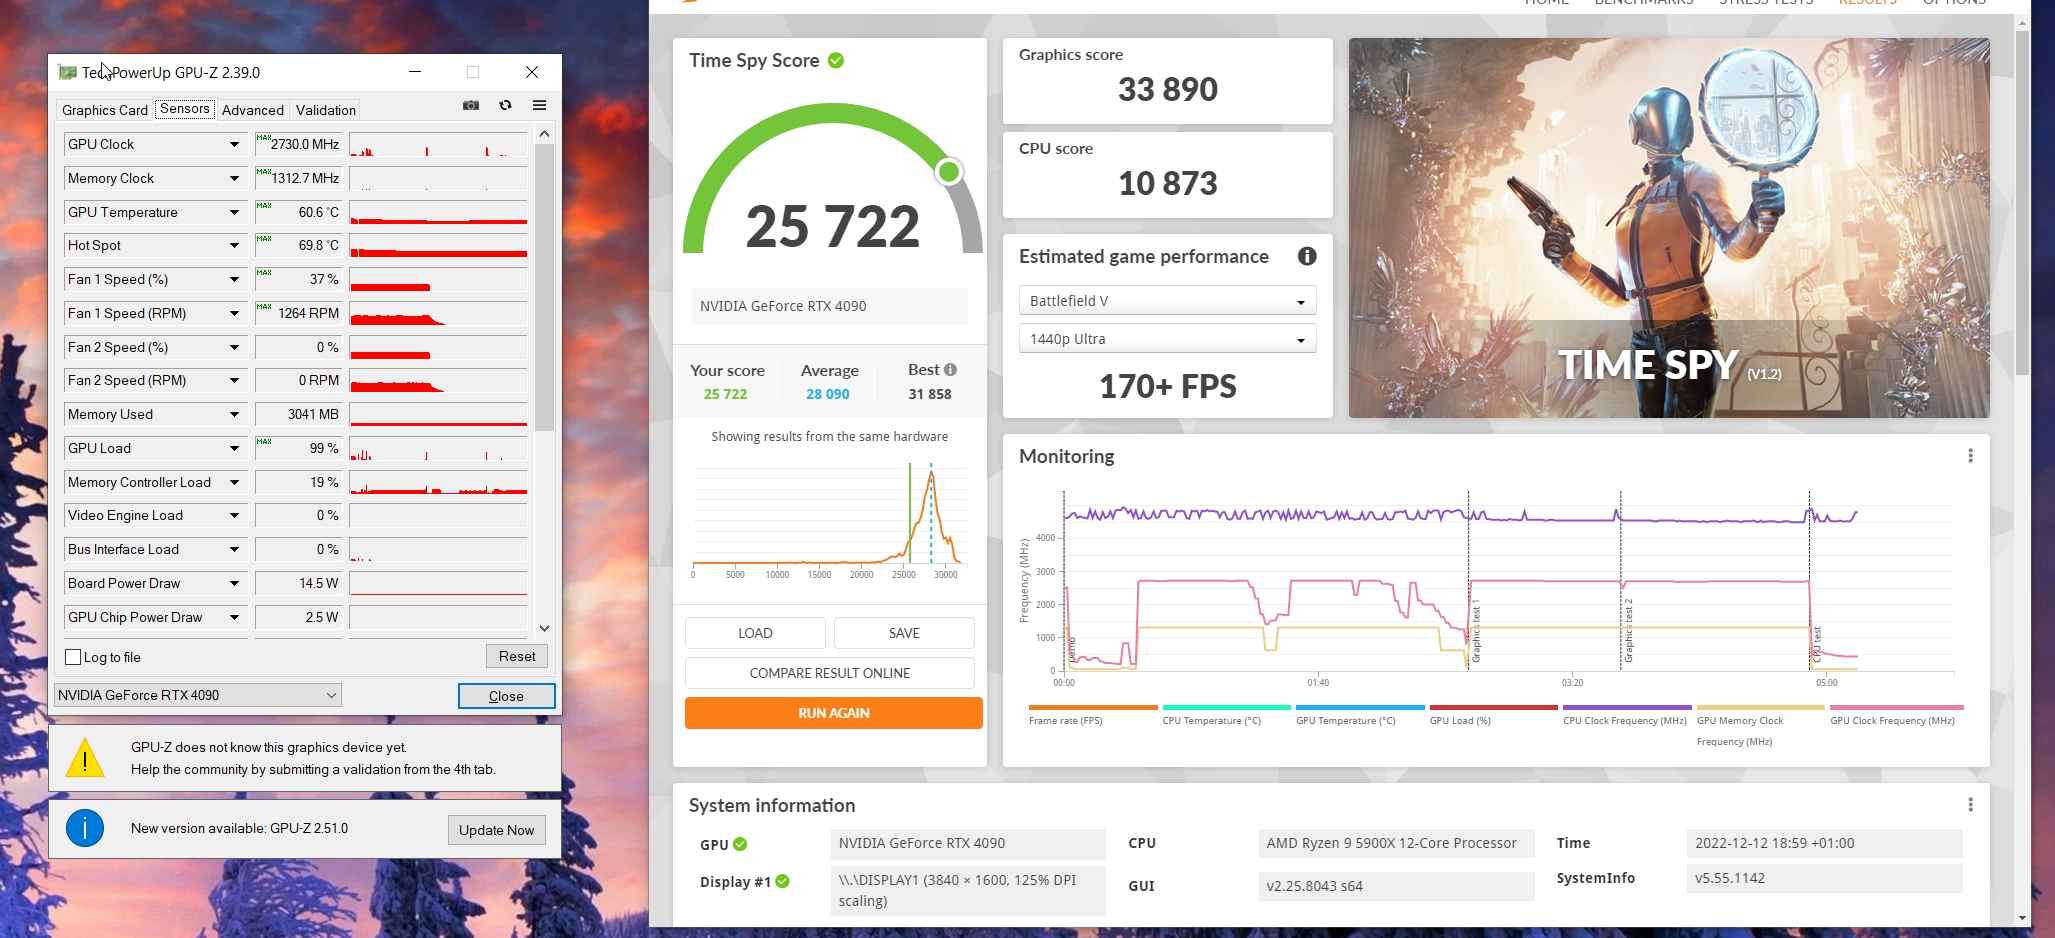Click the GPU Clock sensor graph
This screenshot has height=938, width=2055.
pyautogui.click(x=438, y=144)
